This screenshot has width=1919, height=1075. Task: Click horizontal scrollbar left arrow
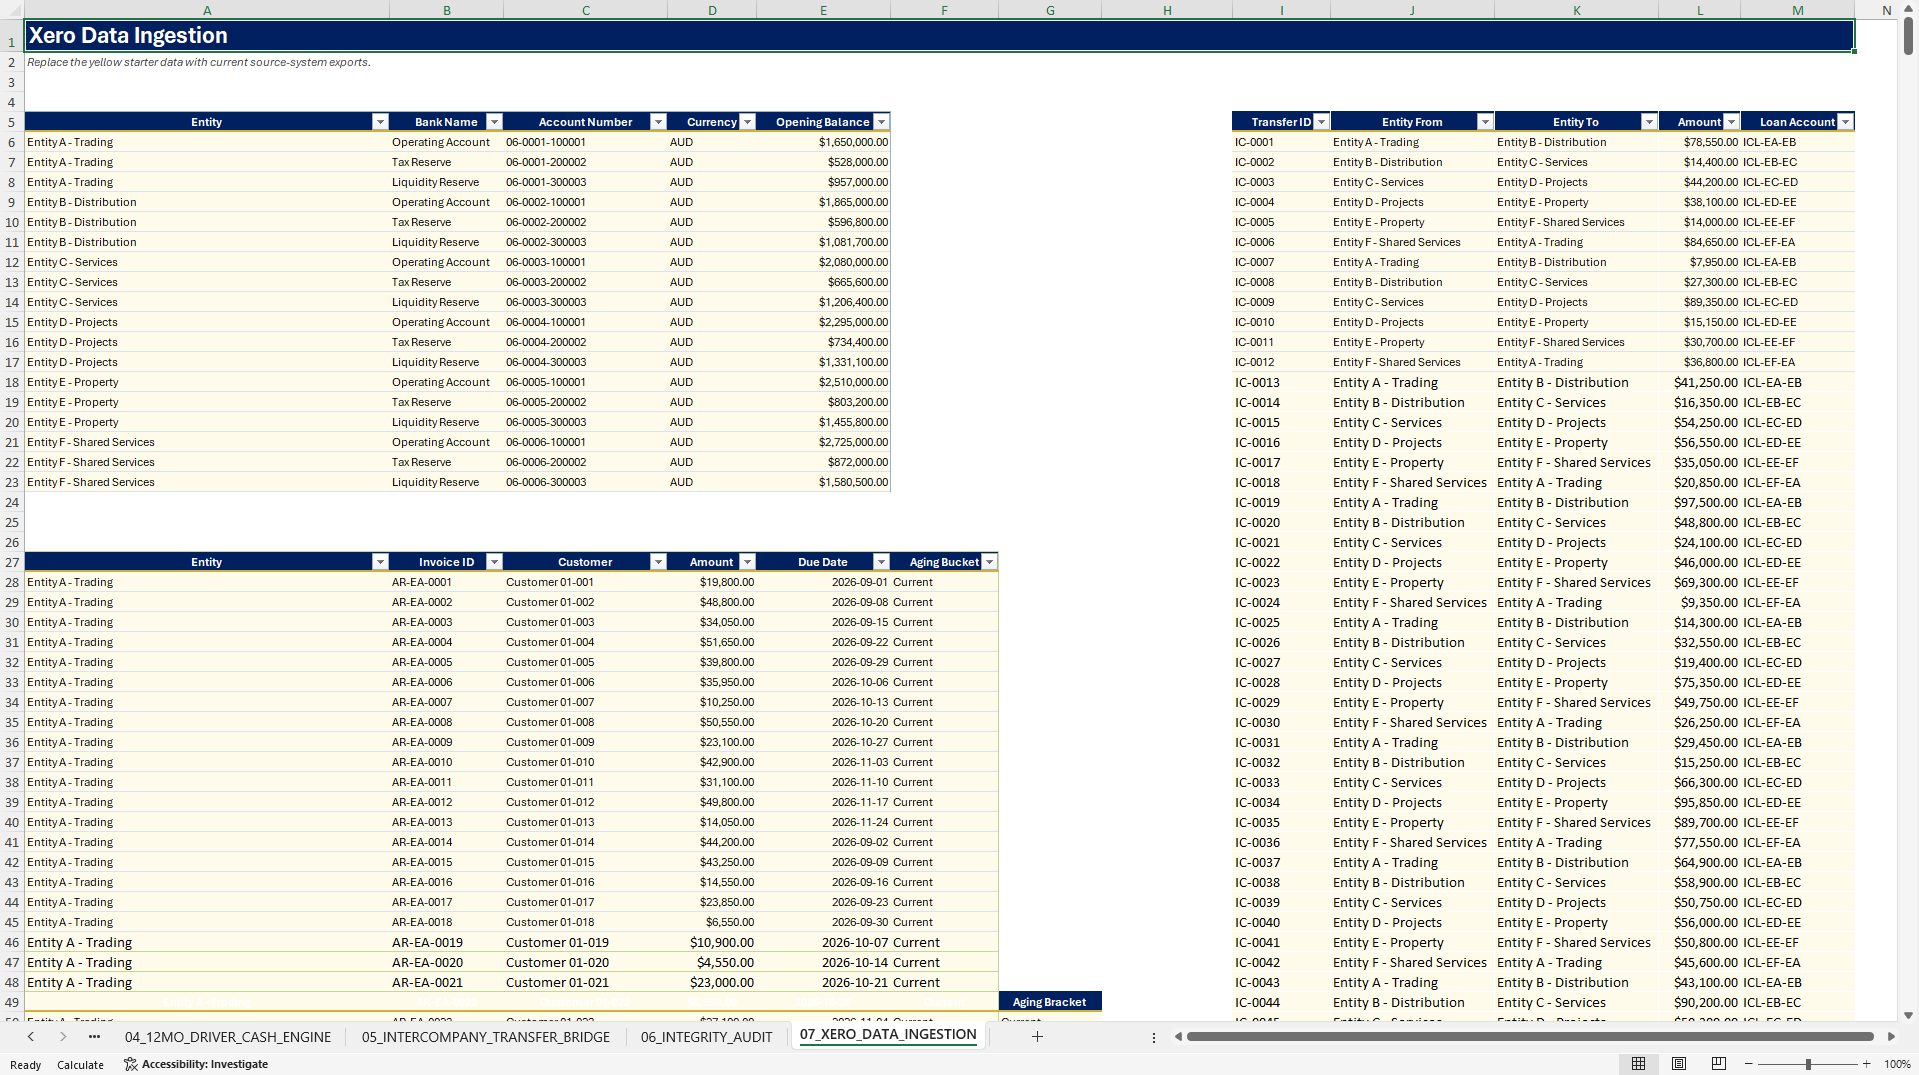pos(1178,1037)
